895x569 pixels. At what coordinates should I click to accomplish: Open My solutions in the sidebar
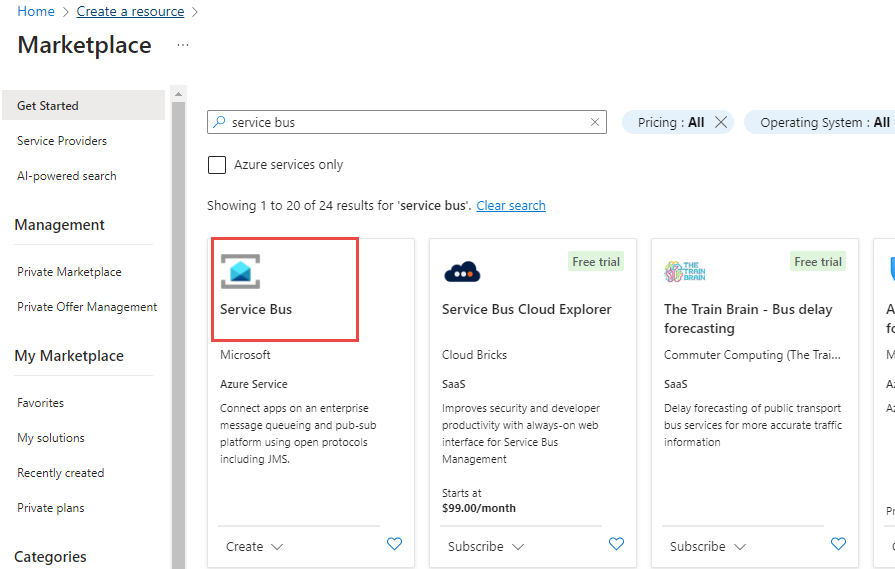click(51, 438)
